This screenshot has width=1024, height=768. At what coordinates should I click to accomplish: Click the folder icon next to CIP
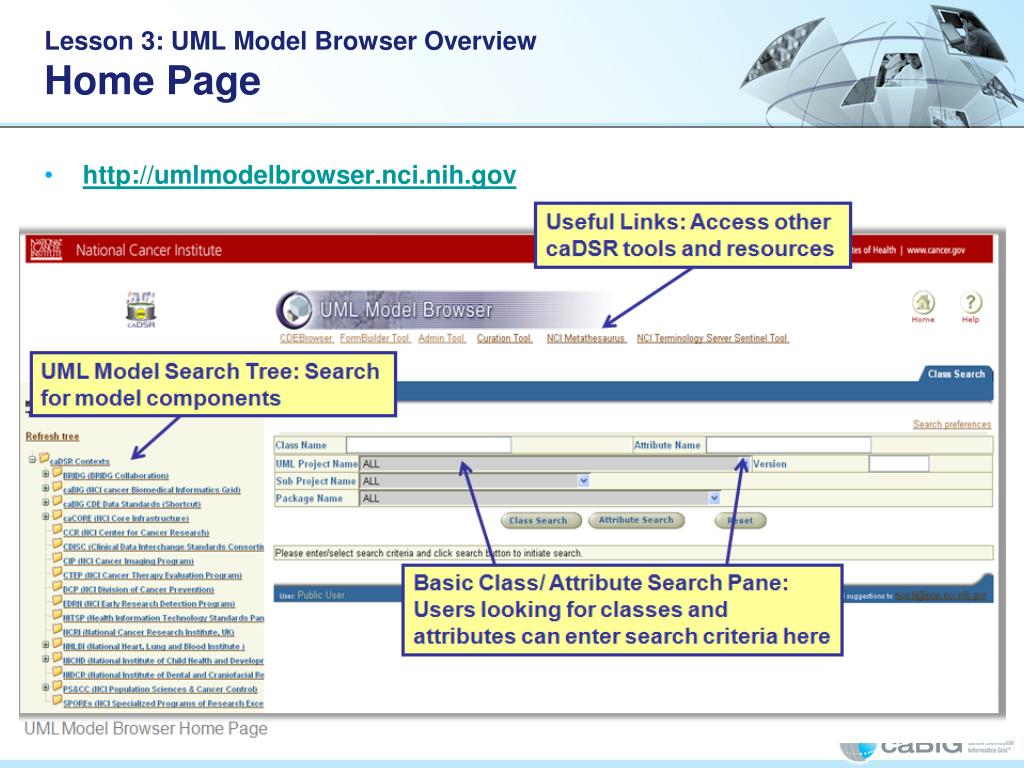pyautogui.click(x=57, y=558)
